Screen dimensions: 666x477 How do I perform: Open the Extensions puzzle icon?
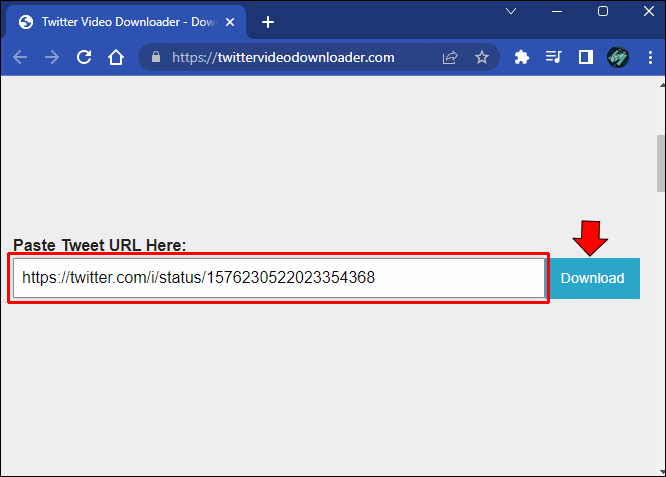pyautogui.click(x=522, y=57)
